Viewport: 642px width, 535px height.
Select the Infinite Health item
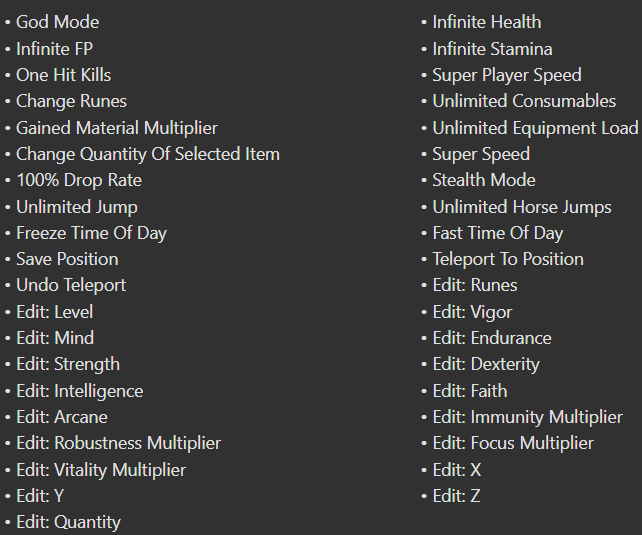pos(487,22)
